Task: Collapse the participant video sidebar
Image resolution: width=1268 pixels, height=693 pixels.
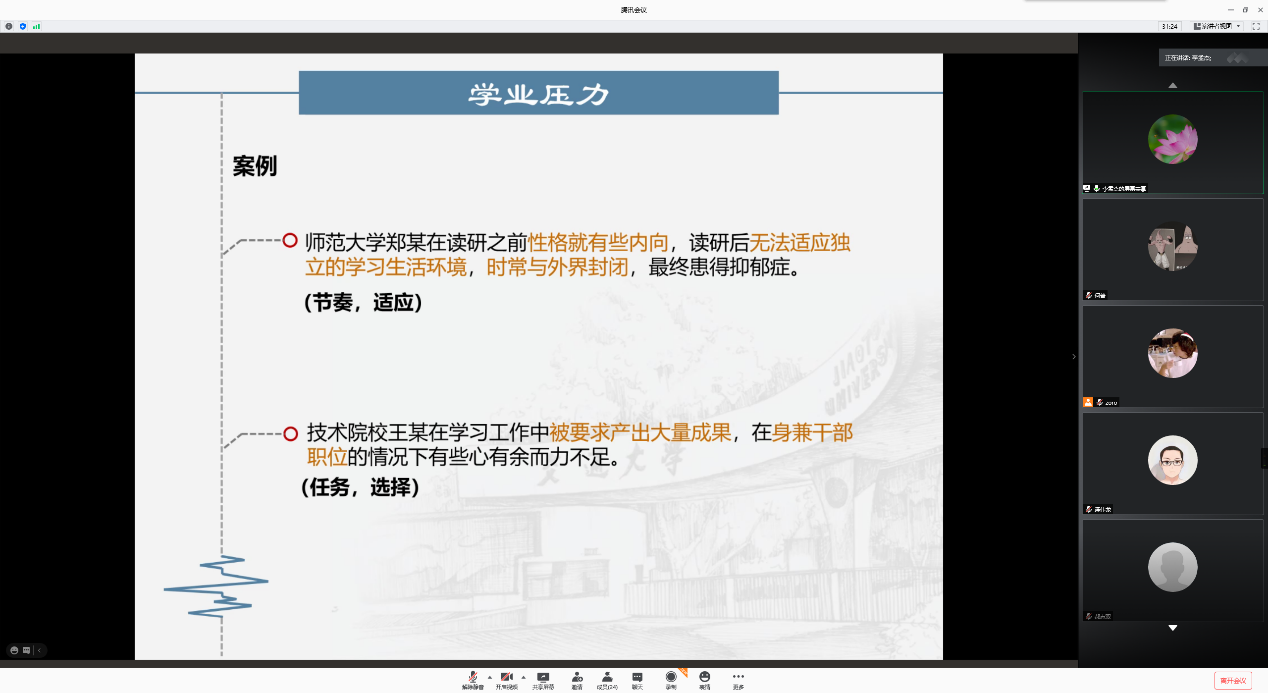Action: (1074, 356)
